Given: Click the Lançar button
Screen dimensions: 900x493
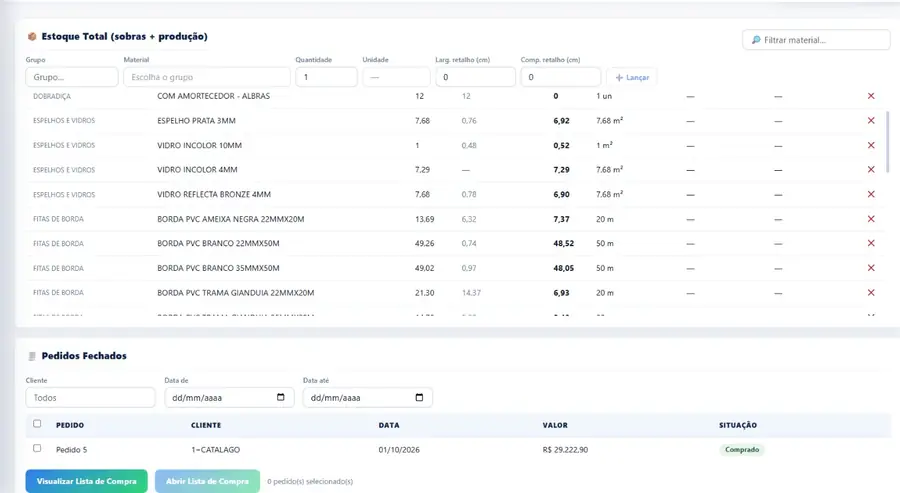Looking at the screenshot, I should tap(632, 77).
